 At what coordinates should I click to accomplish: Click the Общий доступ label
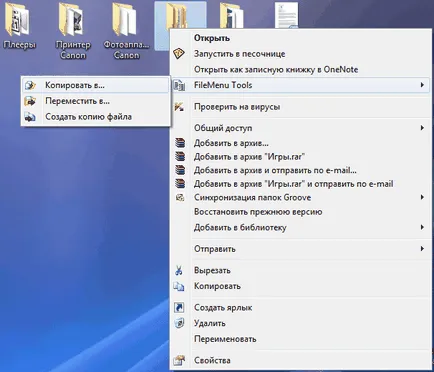pos(223,128)
